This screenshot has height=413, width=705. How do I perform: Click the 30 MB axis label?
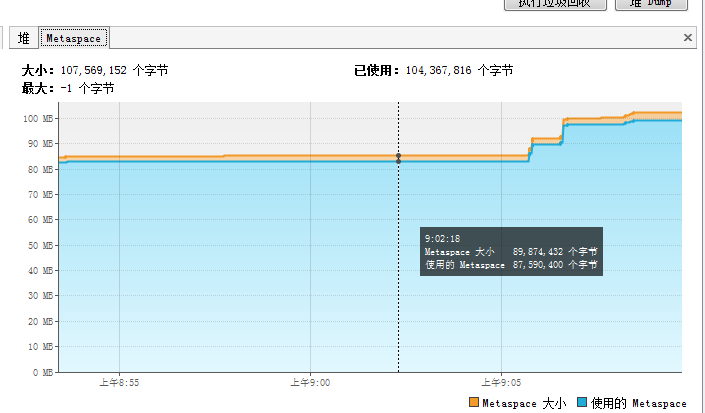click(40, 296)
